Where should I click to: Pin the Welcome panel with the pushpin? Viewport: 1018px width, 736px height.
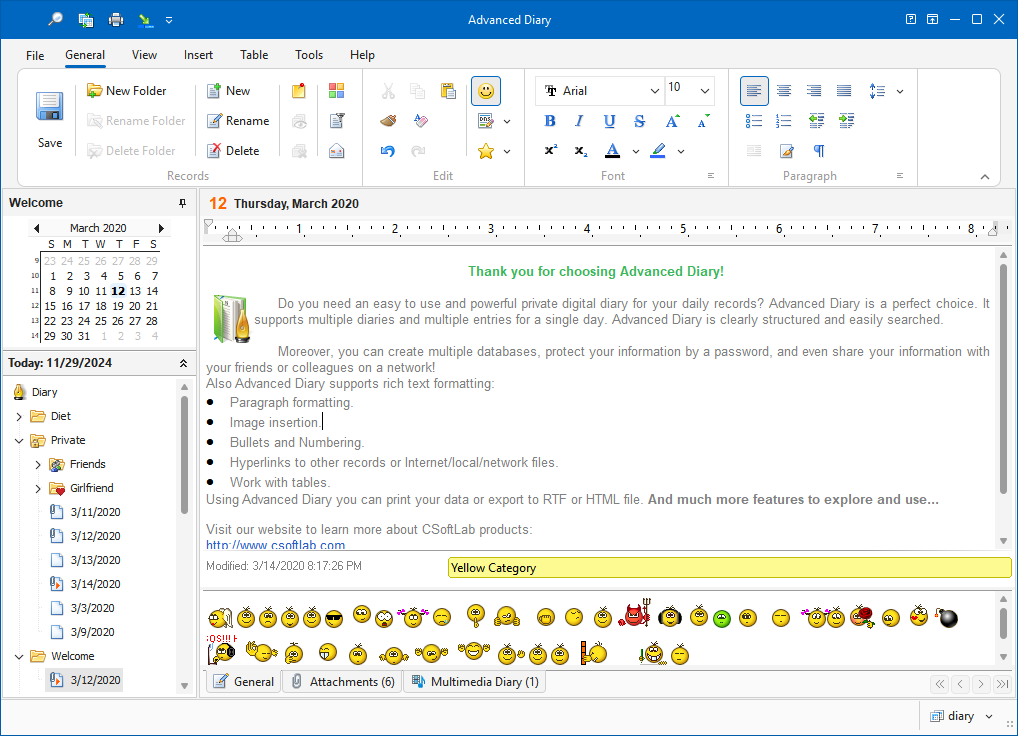[x=182, y=203]
